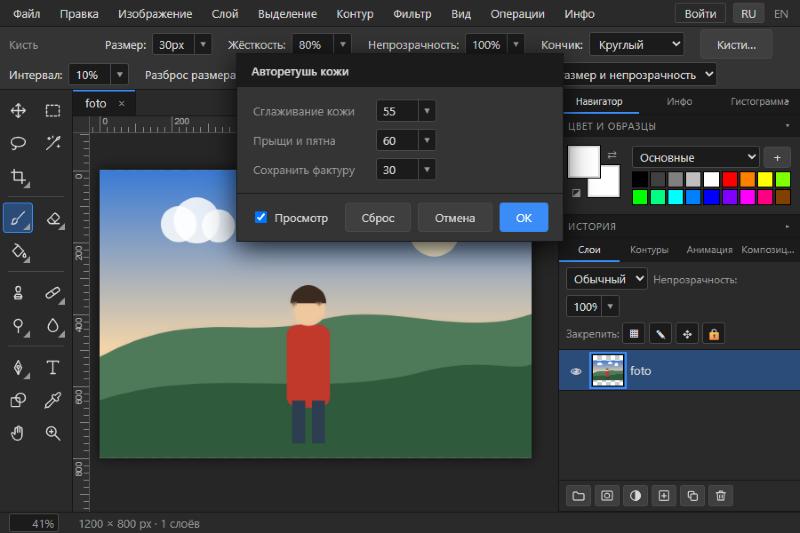Open the brush Непрозрачность dropdown arrow

click(516, 44)
